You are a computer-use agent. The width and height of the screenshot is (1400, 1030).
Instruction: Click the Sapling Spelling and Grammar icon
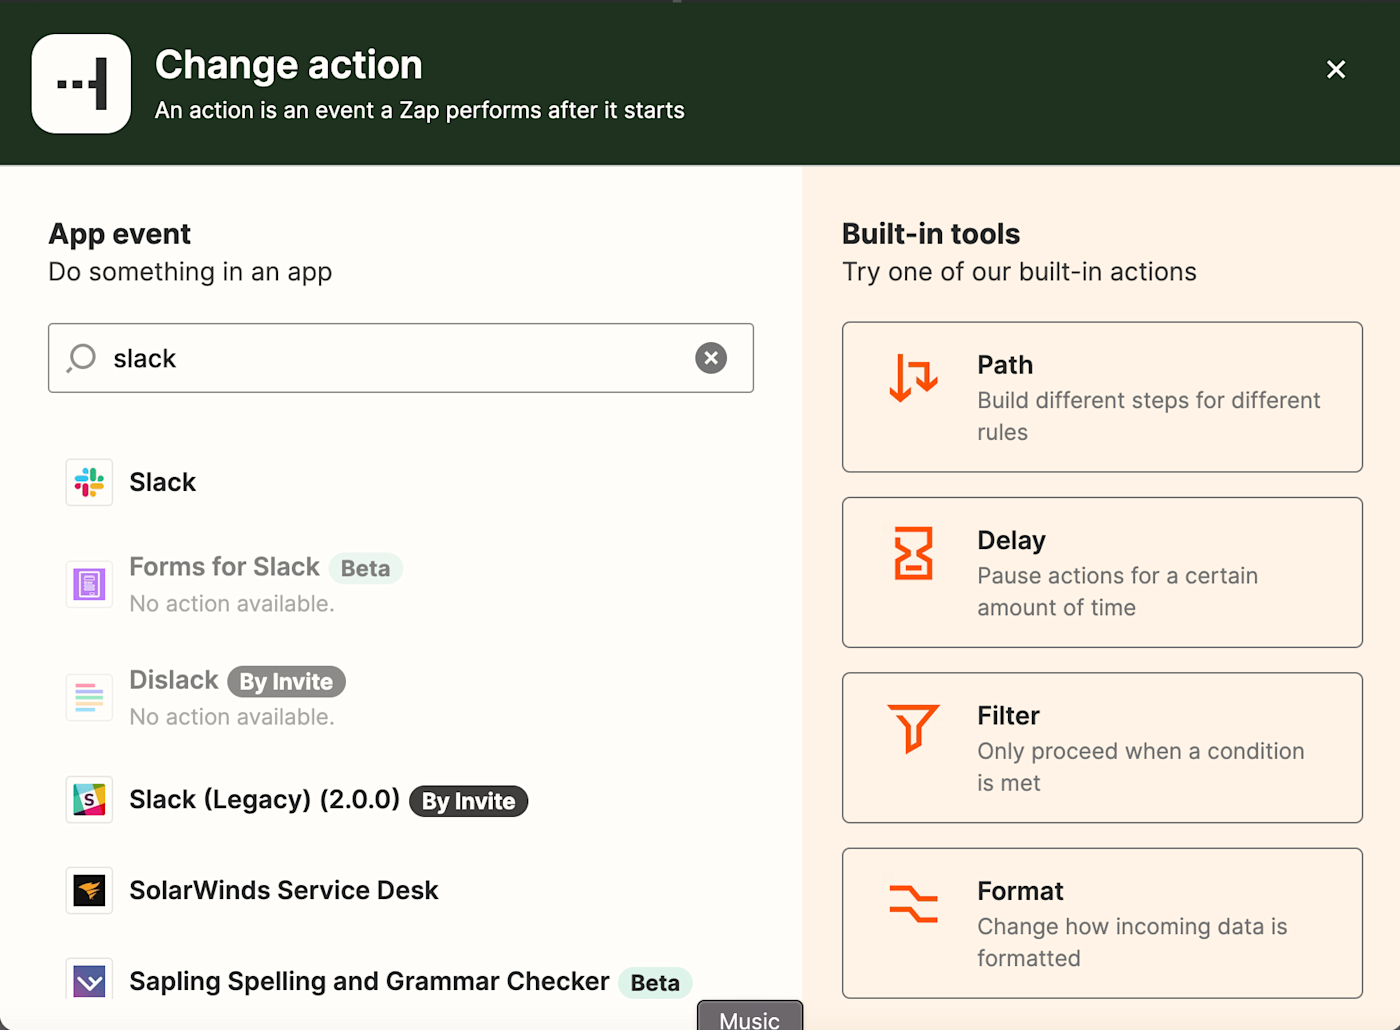89,981
